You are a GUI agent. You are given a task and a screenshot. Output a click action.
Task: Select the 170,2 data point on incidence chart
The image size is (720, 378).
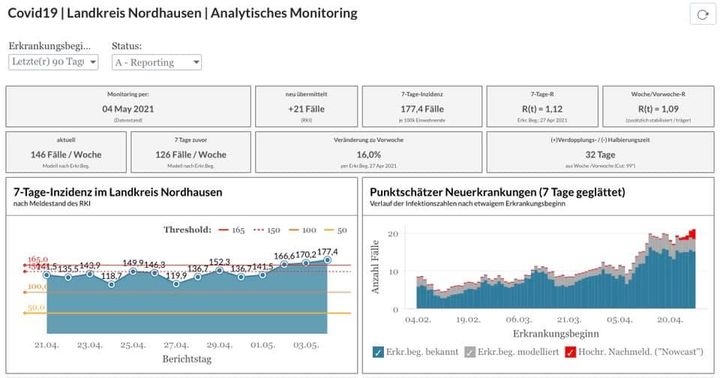tap(306, 263)
